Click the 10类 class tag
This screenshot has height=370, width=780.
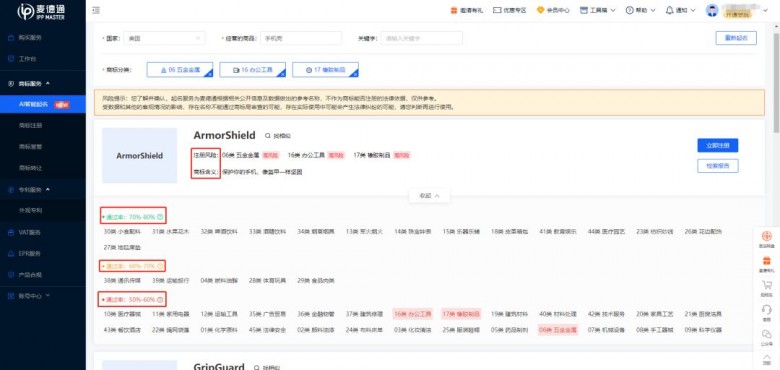pyautogui.click(x=122, y=314)
